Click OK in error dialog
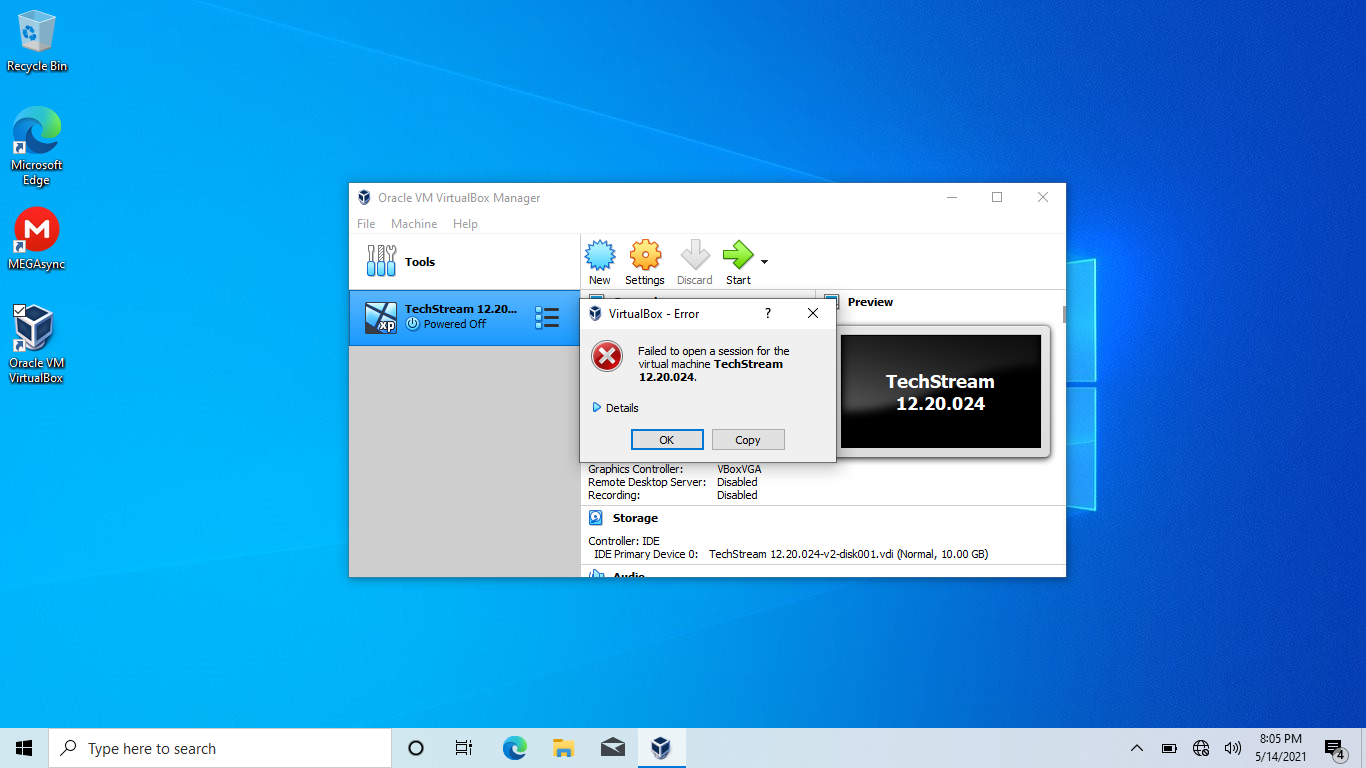This screenshot has height=768, width=1366. click(667, 440)
